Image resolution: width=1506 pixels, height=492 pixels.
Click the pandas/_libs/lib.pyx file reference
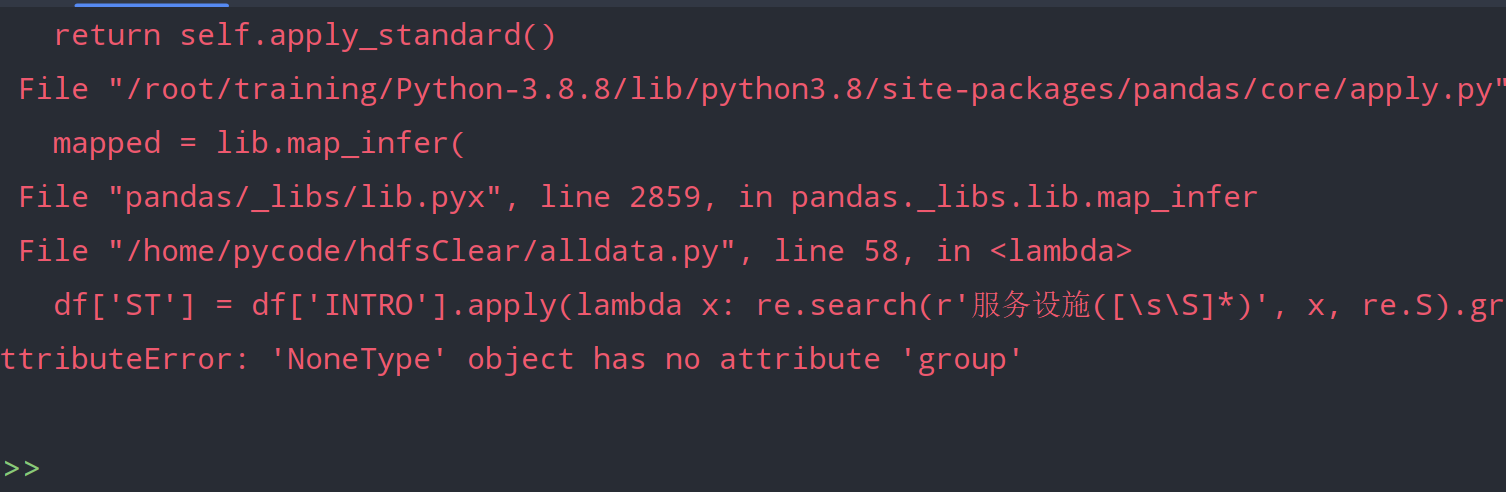click(305, 197)
